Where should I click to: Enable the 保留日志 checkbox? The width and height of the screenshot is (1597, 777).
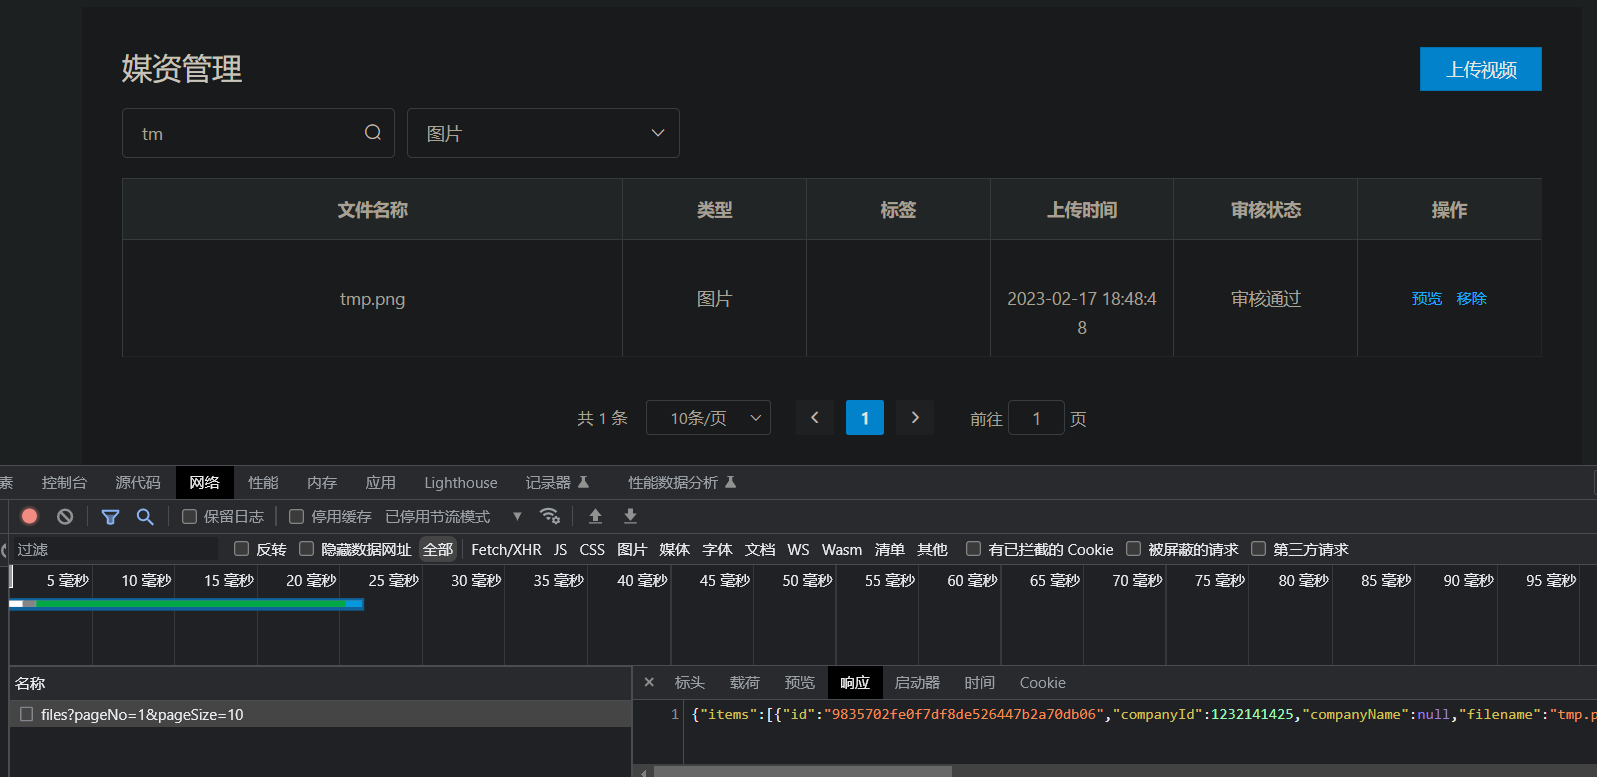click(189, 517)
